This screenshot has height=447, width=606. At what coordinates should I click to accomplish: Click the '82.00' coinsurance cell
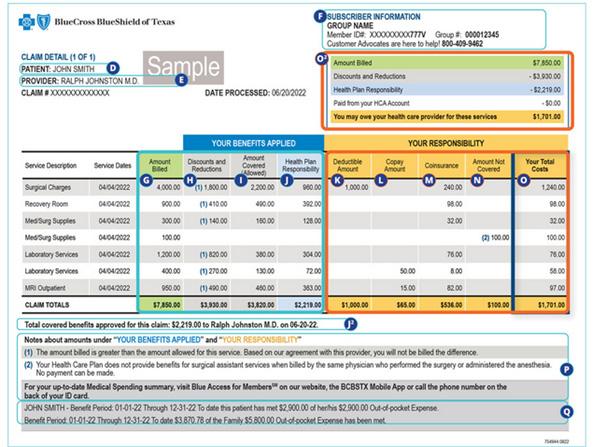(454, 288)
